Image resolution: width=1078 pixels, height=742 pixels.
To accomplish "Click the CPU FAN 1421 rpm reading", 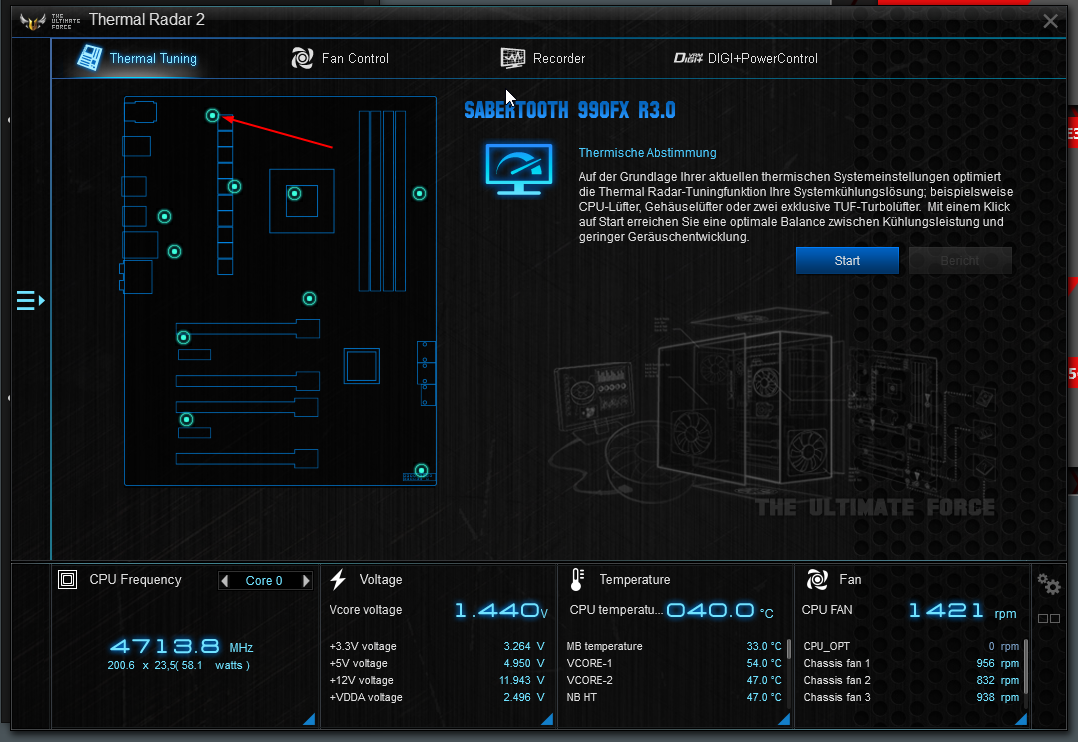I will [962, 611].
